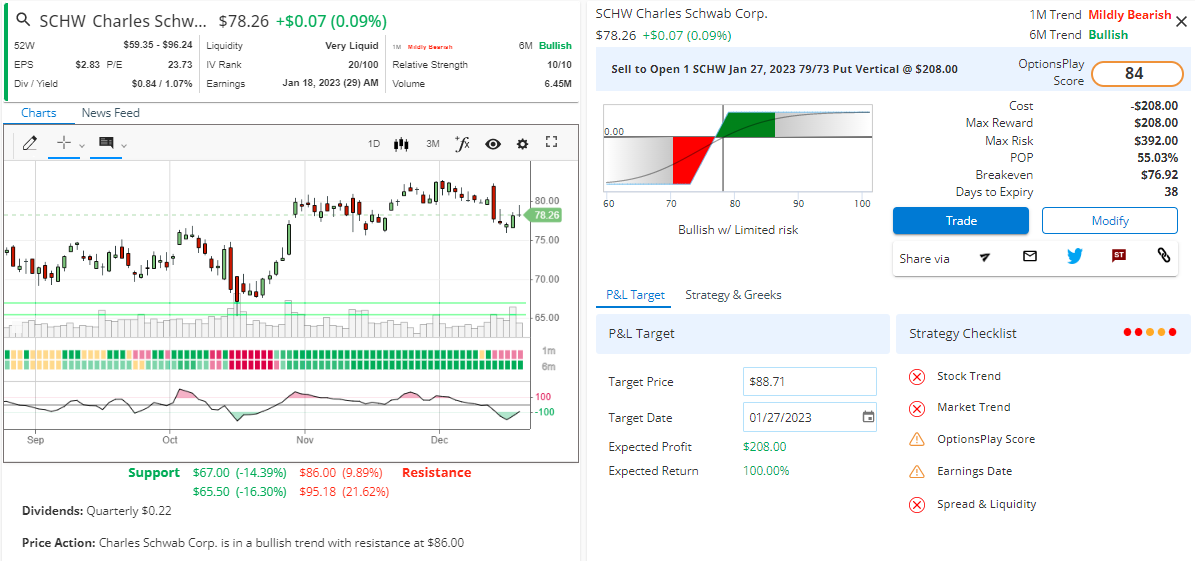
Task: Click the Spread & Liquidity red X icon
Action: pyautogui.click(x=917, y=504)
